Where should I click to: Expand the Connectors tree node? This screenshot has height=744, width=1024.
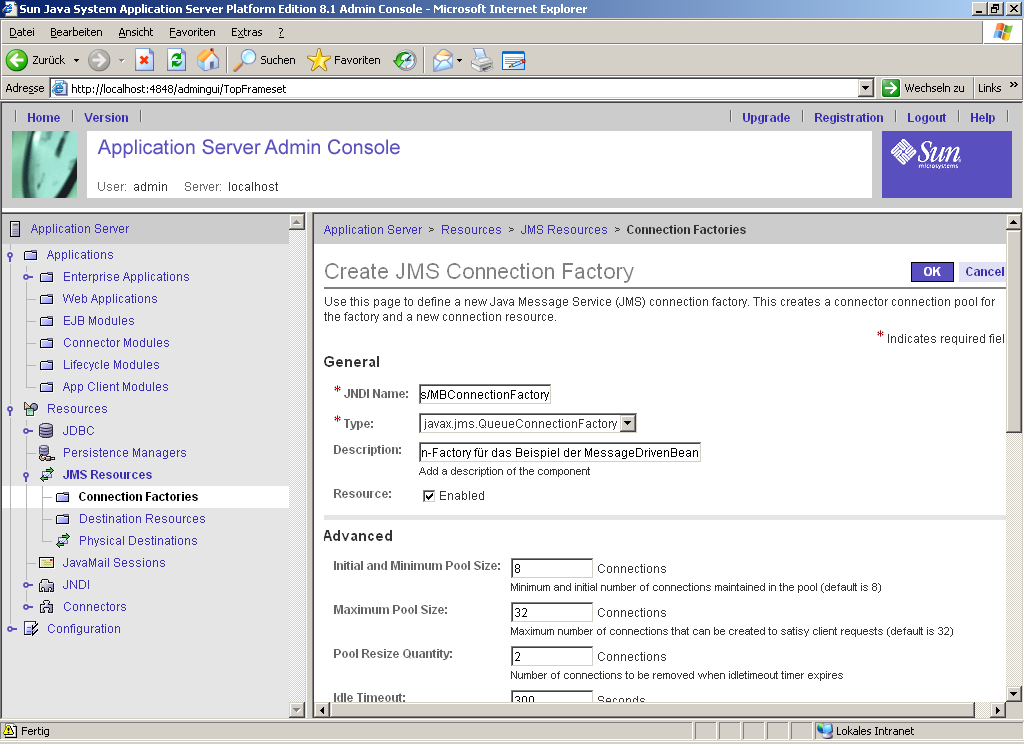coord(27,607)
